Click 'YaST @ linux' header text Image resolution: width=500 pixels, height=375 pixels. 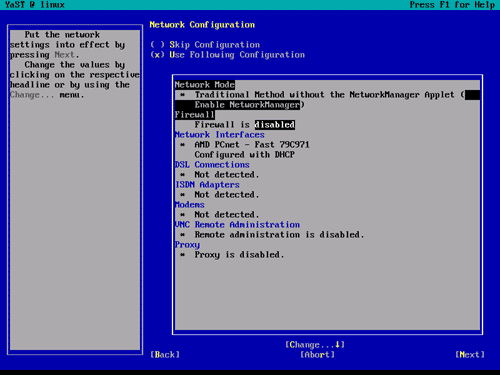(x=35, y=5)
